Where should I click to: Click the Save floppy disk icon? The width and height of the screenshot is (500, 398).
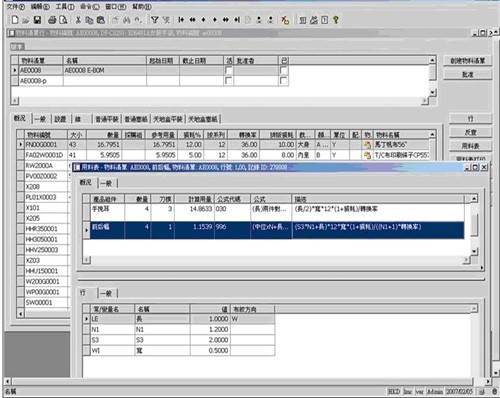pos(37,20)
